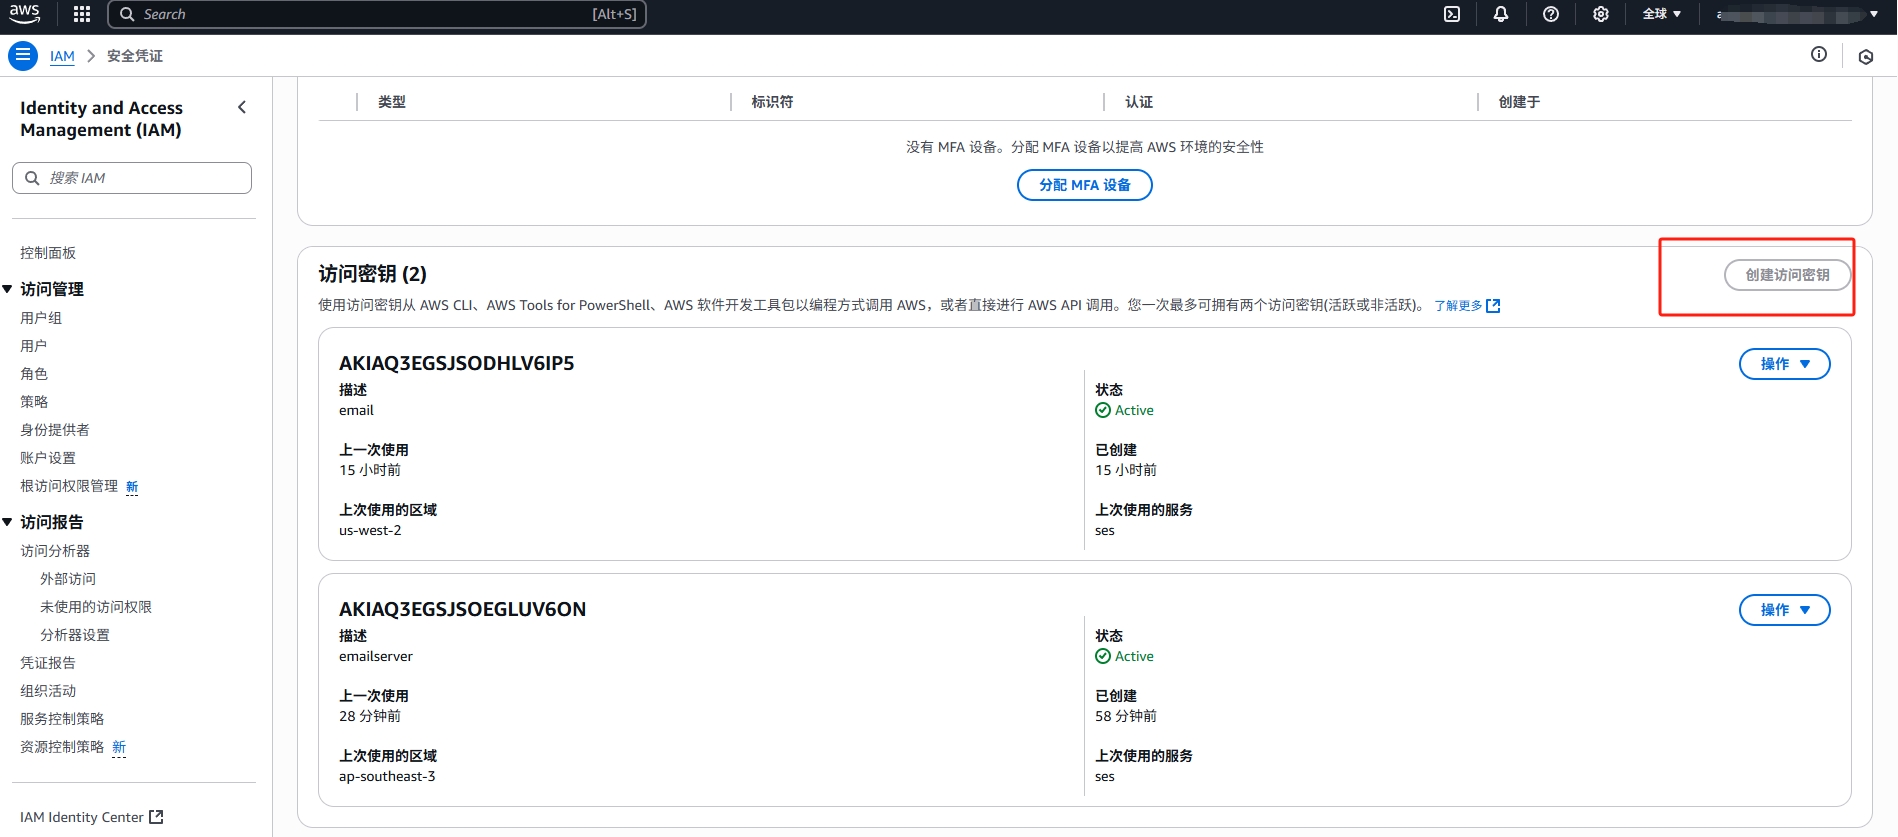This screenshot has height=837, width=1898.
Task: Open the help question mark icon
Action: pyautogui.click(x=1551, y=14)
